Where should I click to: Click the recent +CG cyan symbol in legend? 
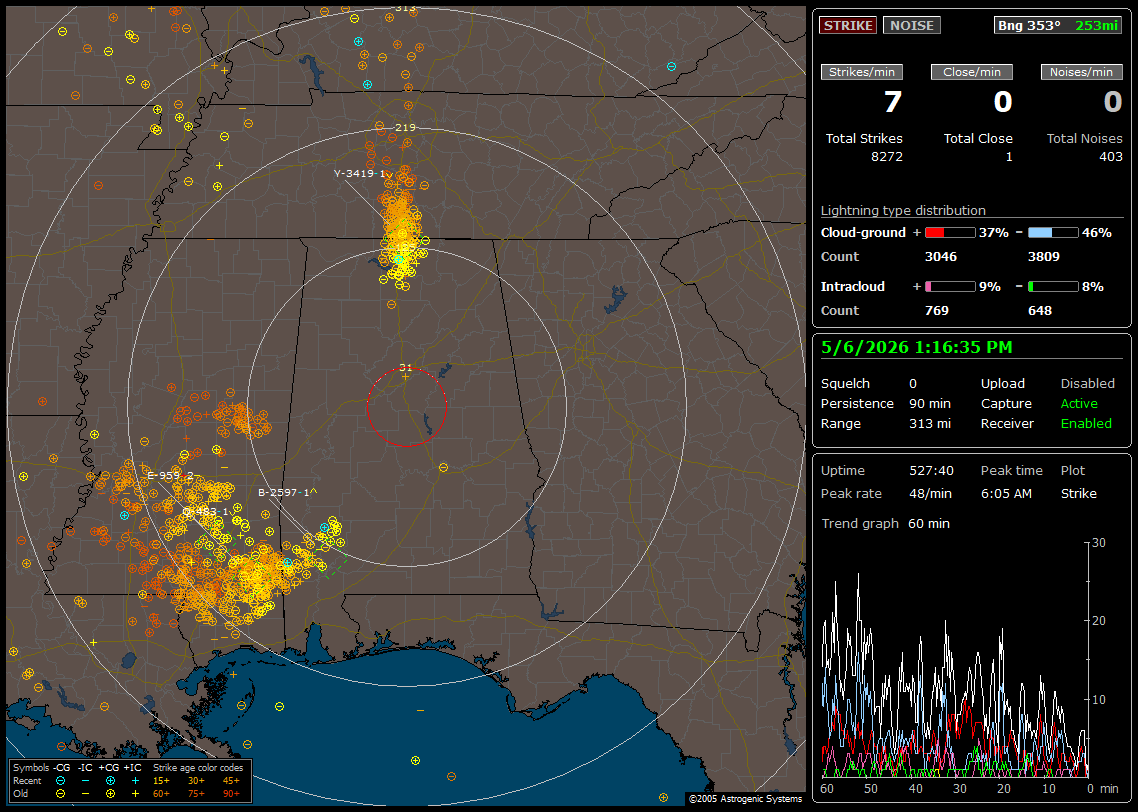110,781
